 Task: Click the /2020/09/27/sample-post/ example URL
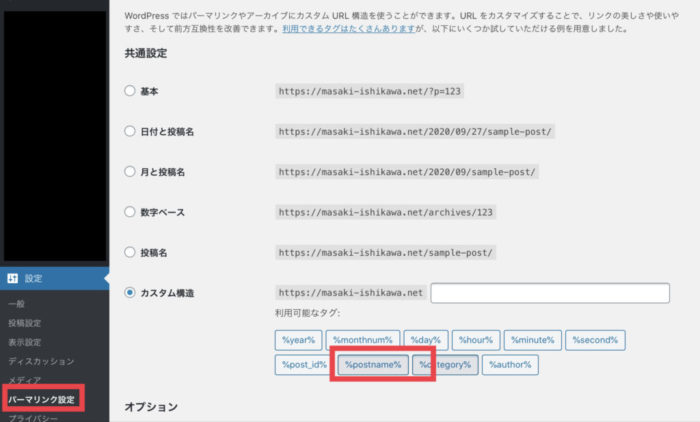click(415, 131)
